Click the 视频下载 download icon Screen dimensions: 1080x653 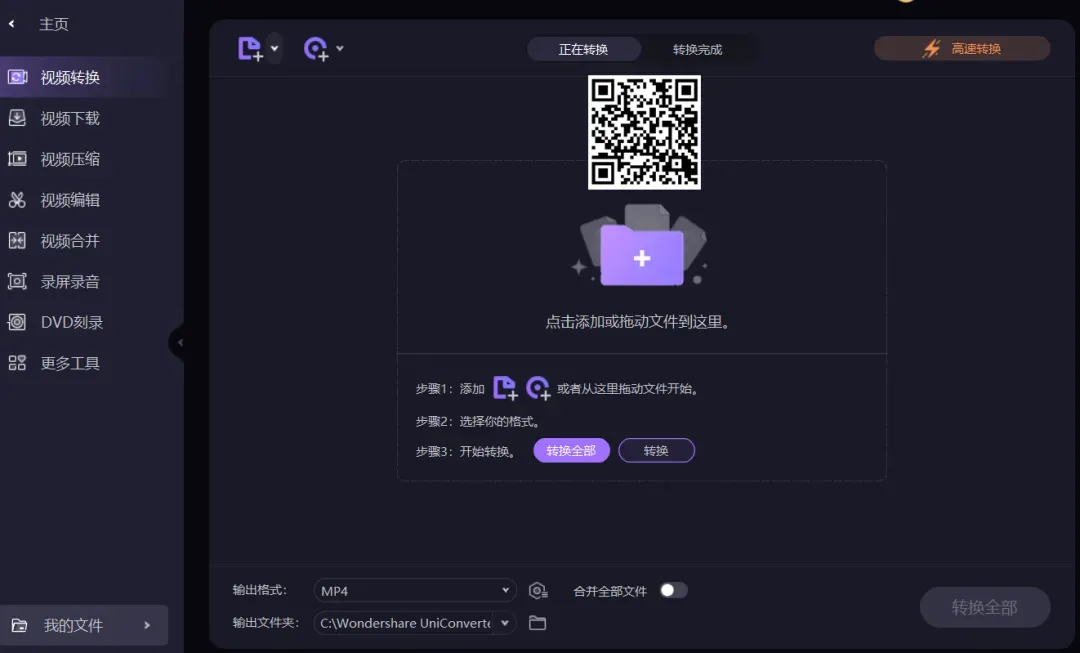pos(17,118)
